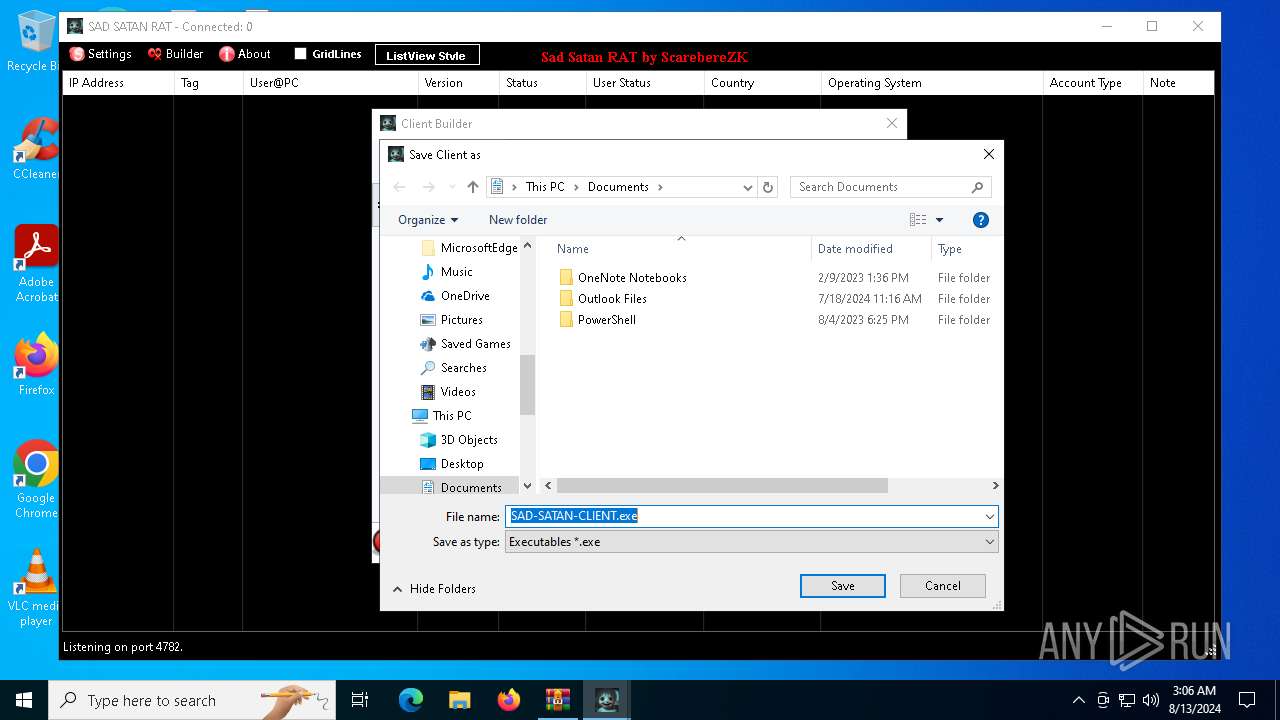
Task: Collapse with Hide Folders expander
Action: [434, 589]
